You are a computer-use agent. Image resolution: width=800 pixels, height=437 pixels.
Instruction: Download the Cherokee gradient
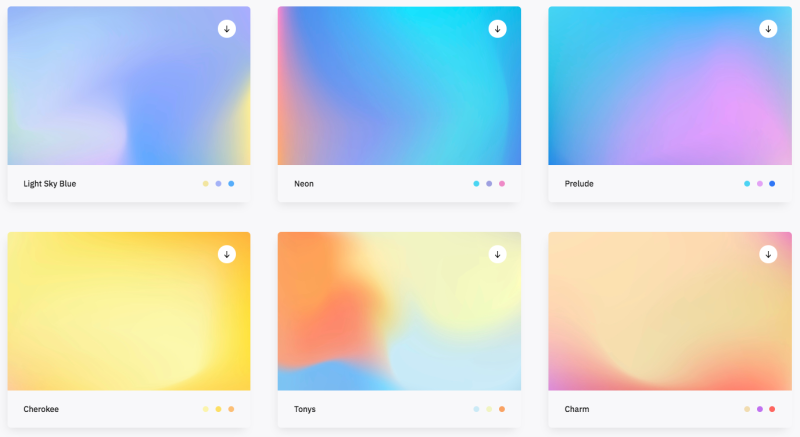[x=227, y=254]
